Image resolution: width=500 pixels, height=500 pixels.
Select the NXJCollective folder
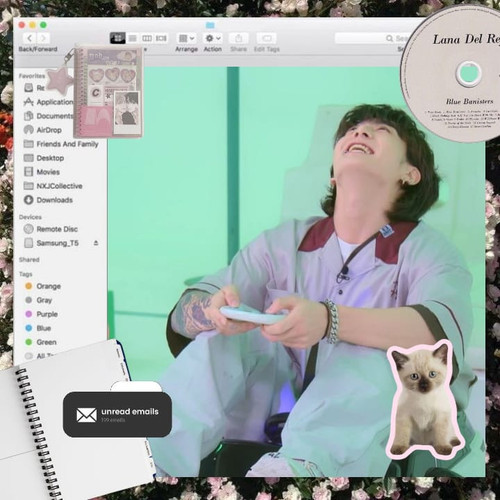(53, 186)
